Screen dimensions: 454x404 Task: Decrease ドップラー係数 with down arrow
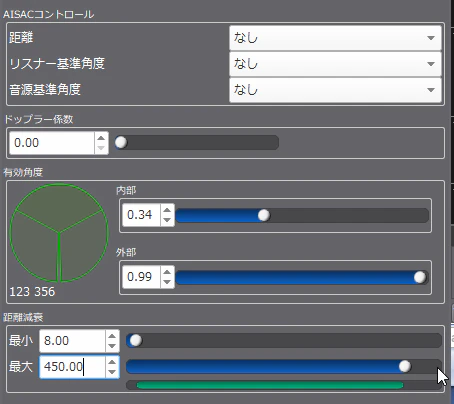pos(101,148)
